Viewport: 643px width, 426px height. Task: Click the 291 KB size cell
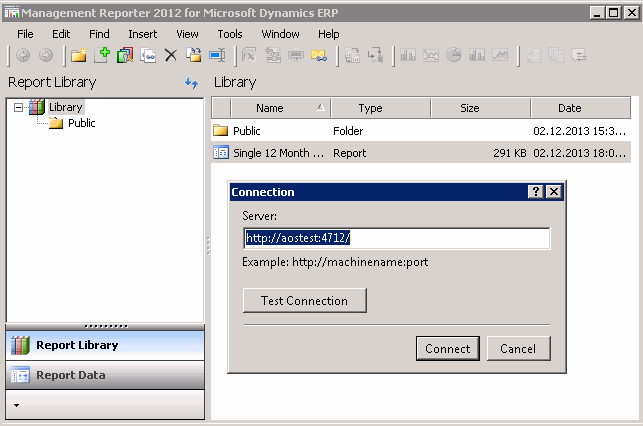[510, 153]
